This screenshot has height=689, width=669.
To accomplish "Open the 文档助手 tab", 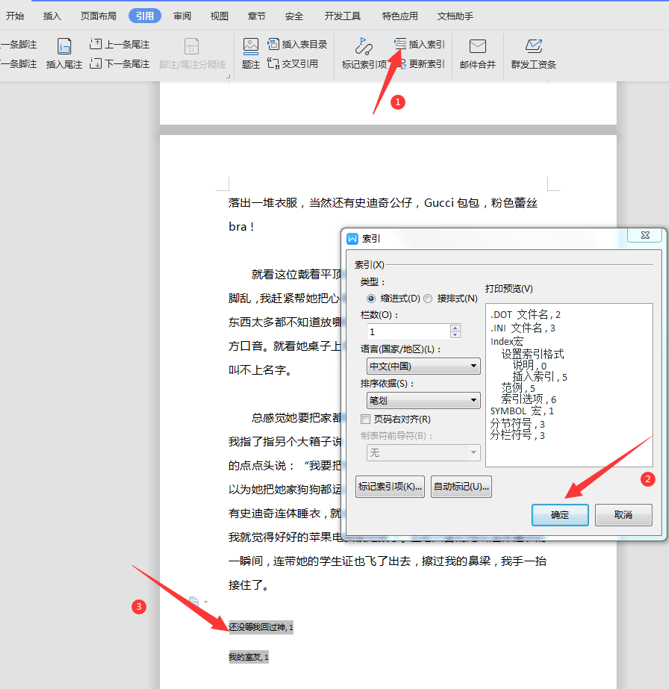I will click(455, 16).
